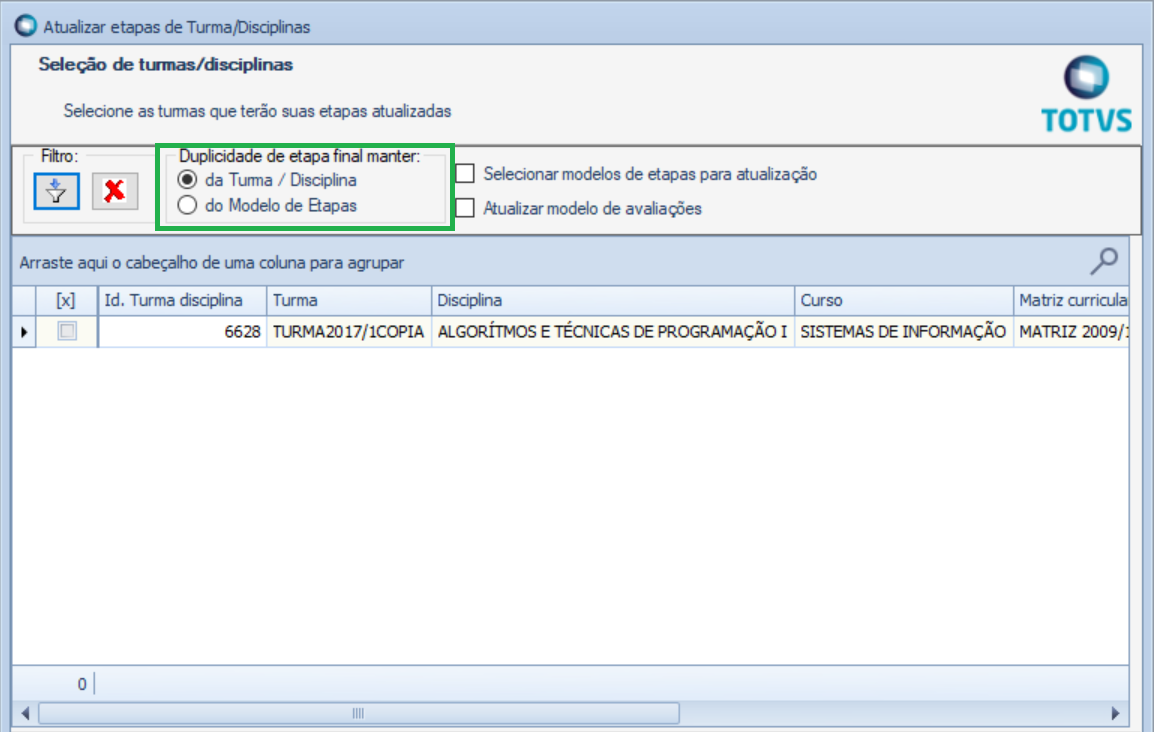Sort by 'Turma' column header
Screen dimensions: 1154x732
pyautogui.click(x=349, y=300)
